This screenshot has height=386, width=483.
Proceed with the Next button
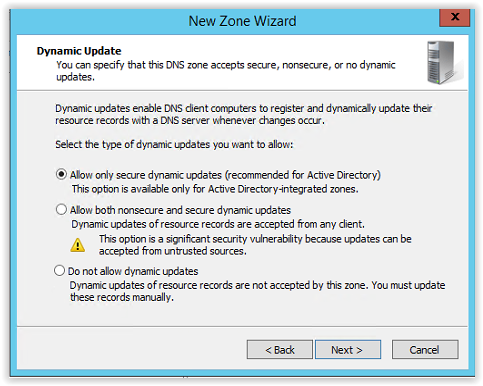click(348, 350)
